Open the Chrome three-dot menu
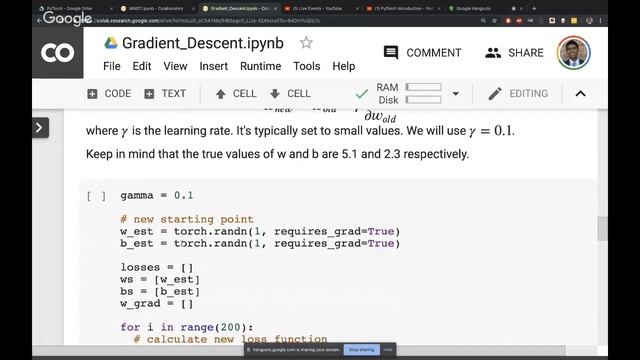The image size is (640, 360). [x=600, y=20]
